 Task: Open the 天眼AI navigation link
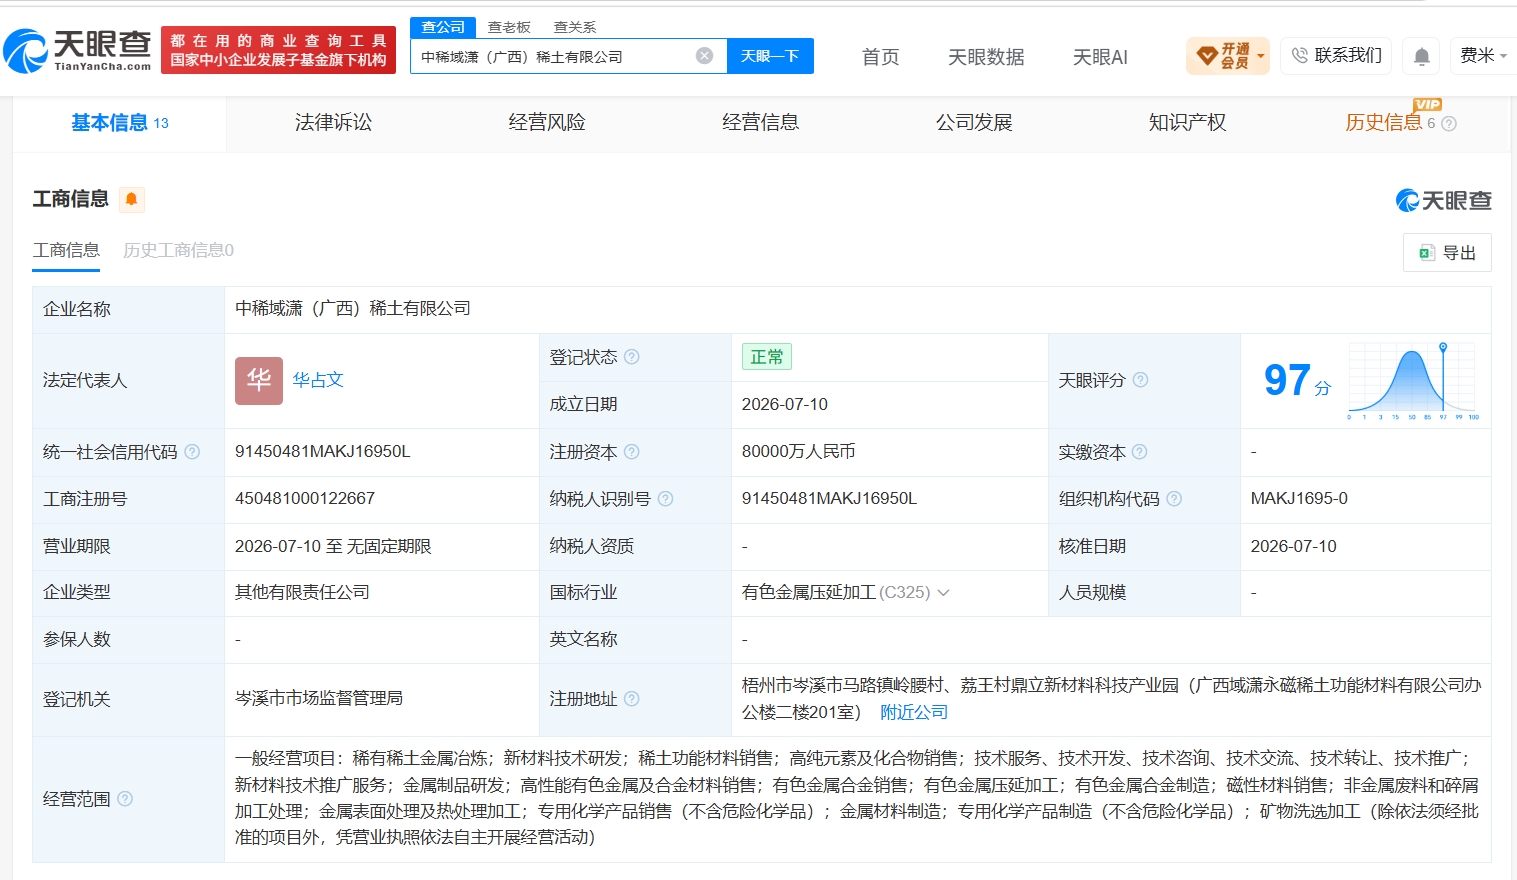1100,57
